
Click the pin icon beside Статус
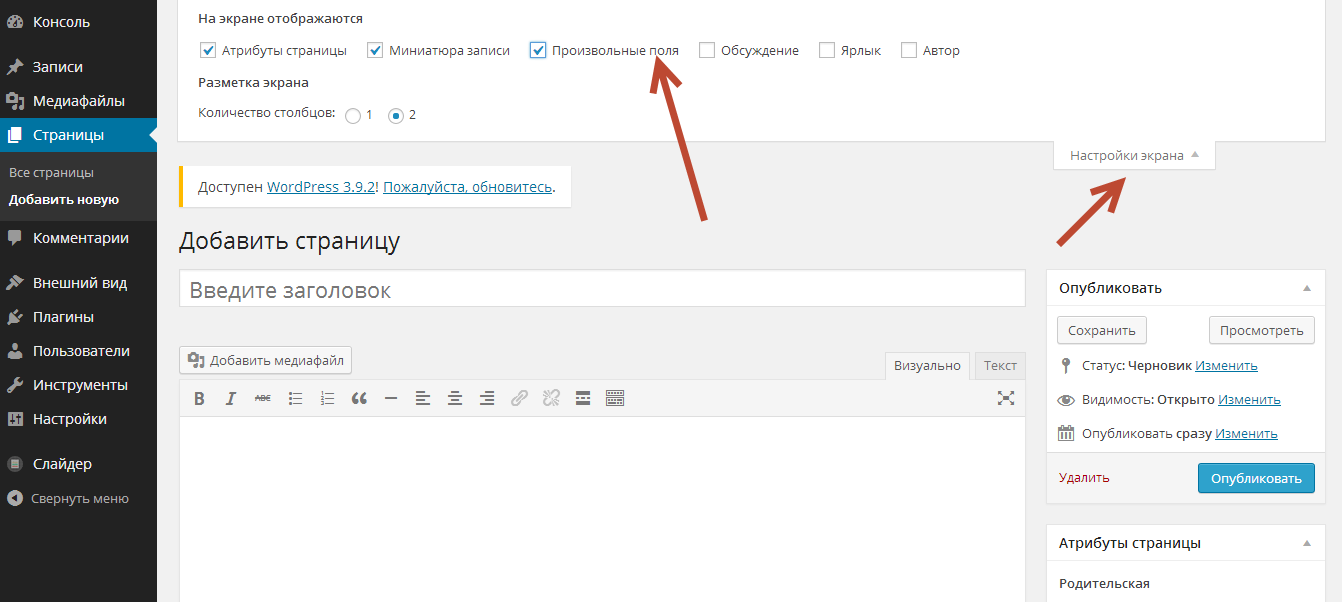(x=1066, y=366)
